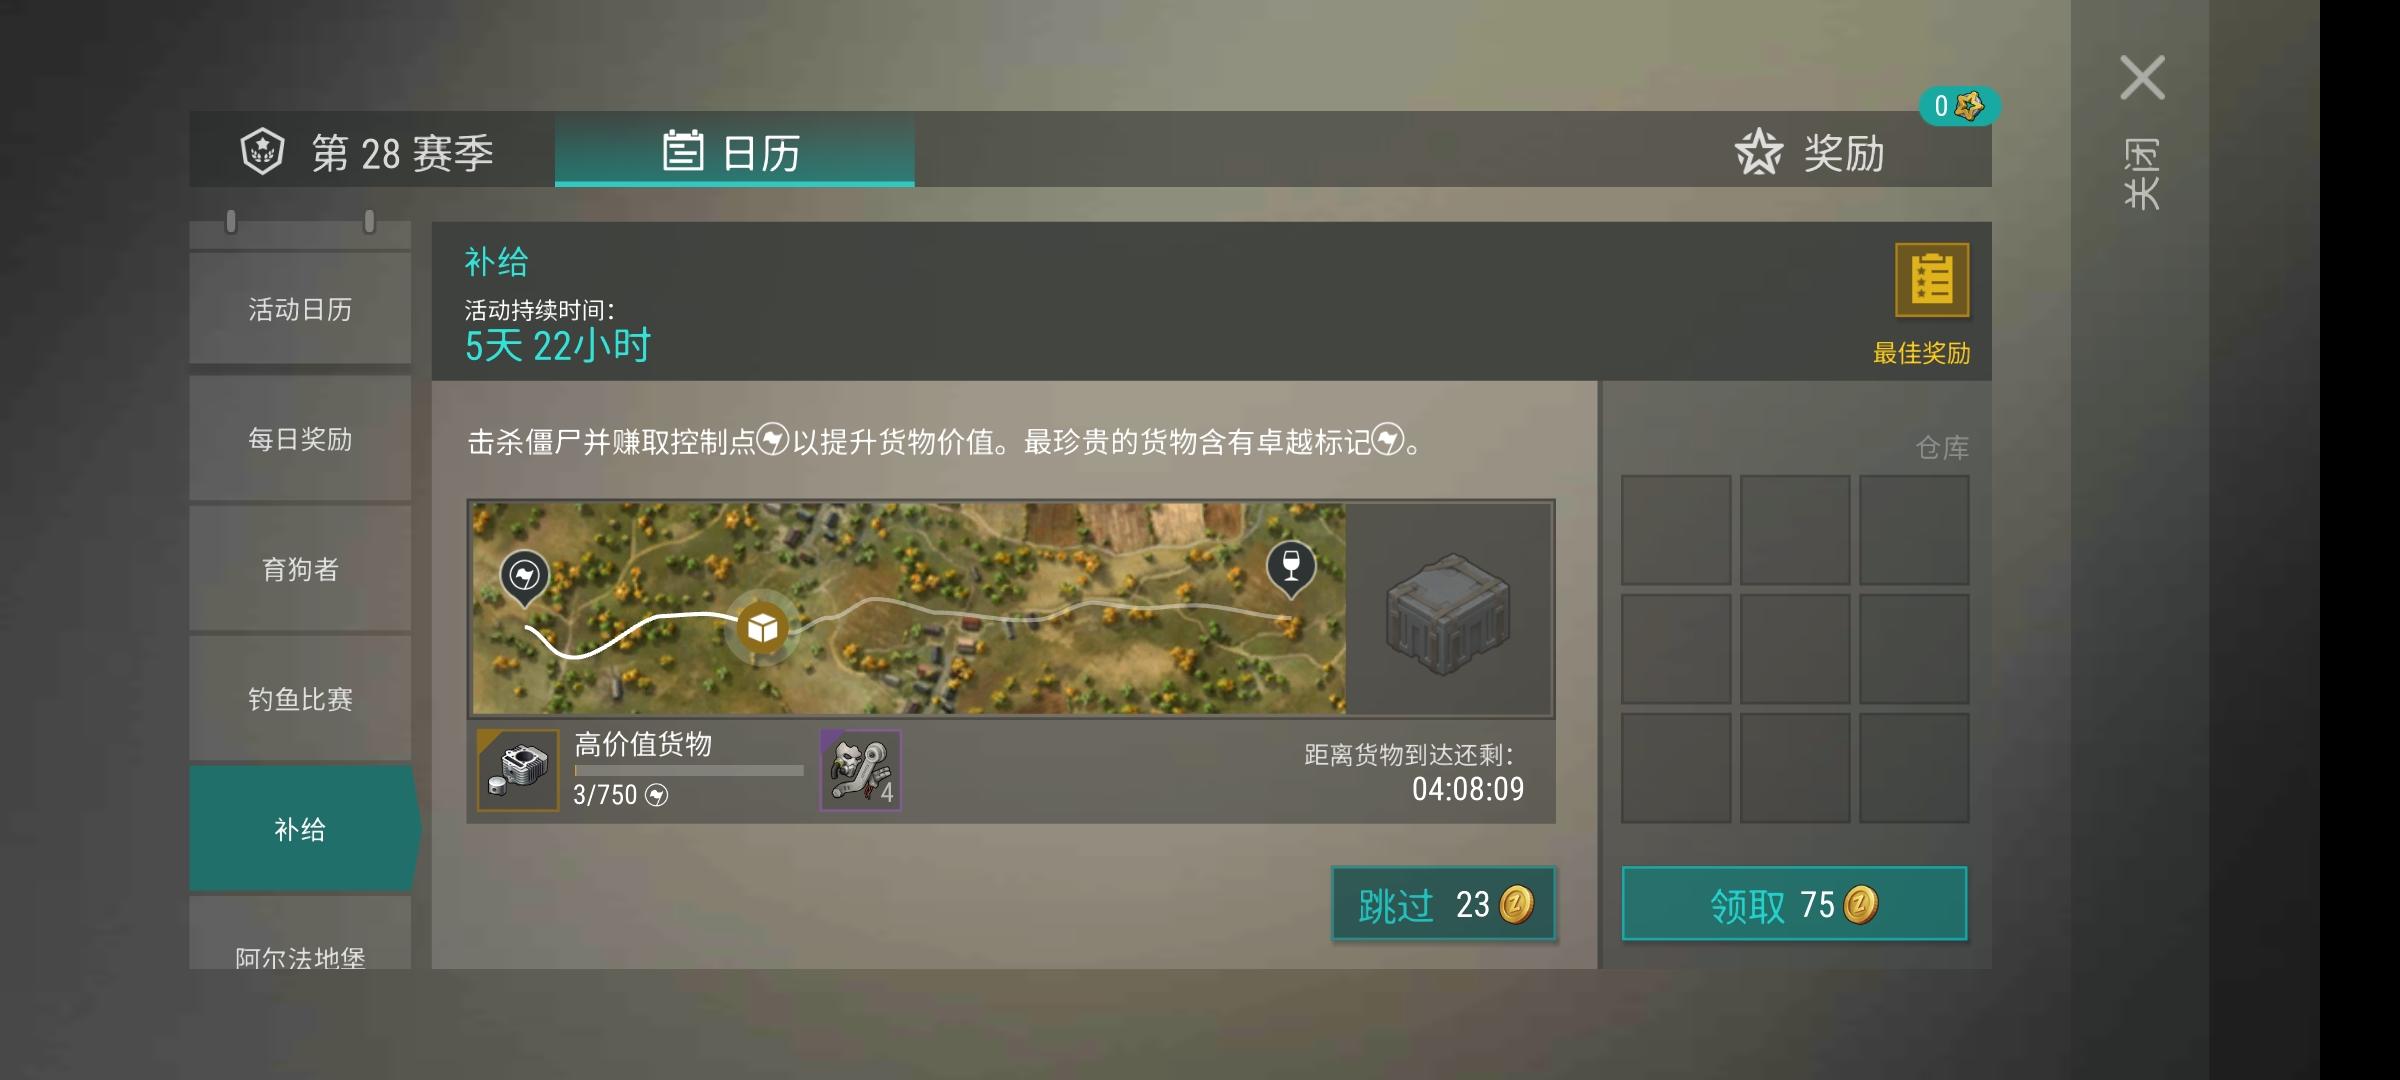The image size is (2400, 1080).
Task: Open the 第 28 赛季 tab
Action: [x=372, y=150]
